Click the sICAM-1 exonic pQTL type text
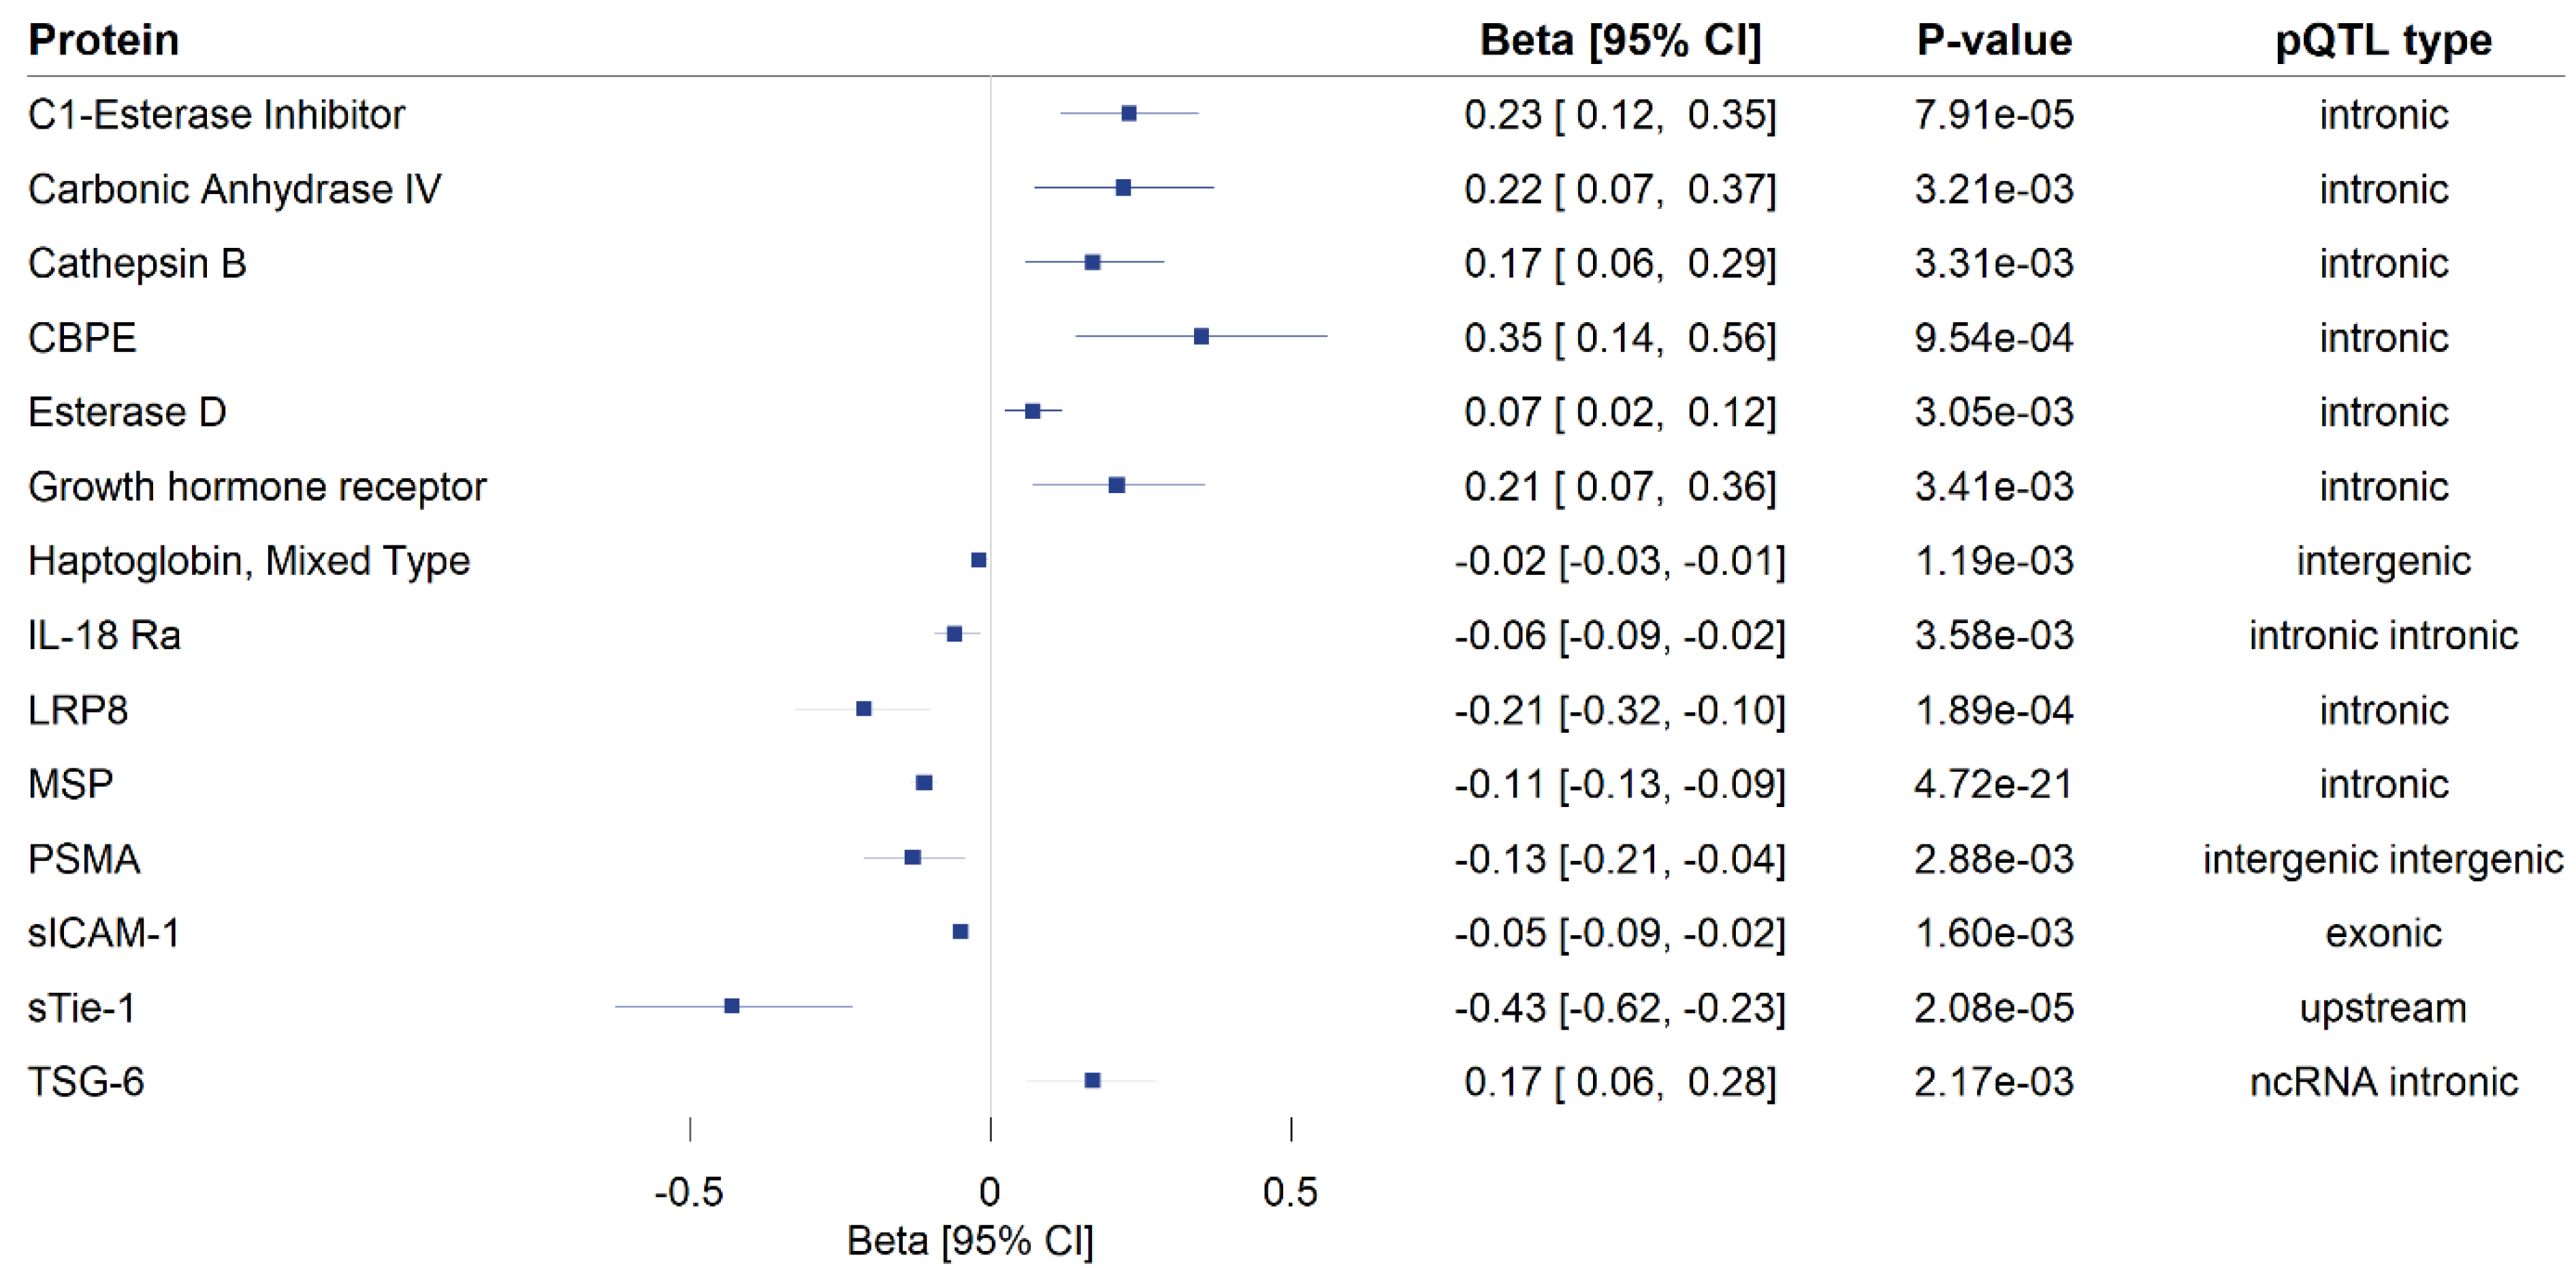 pos(2383,934)
